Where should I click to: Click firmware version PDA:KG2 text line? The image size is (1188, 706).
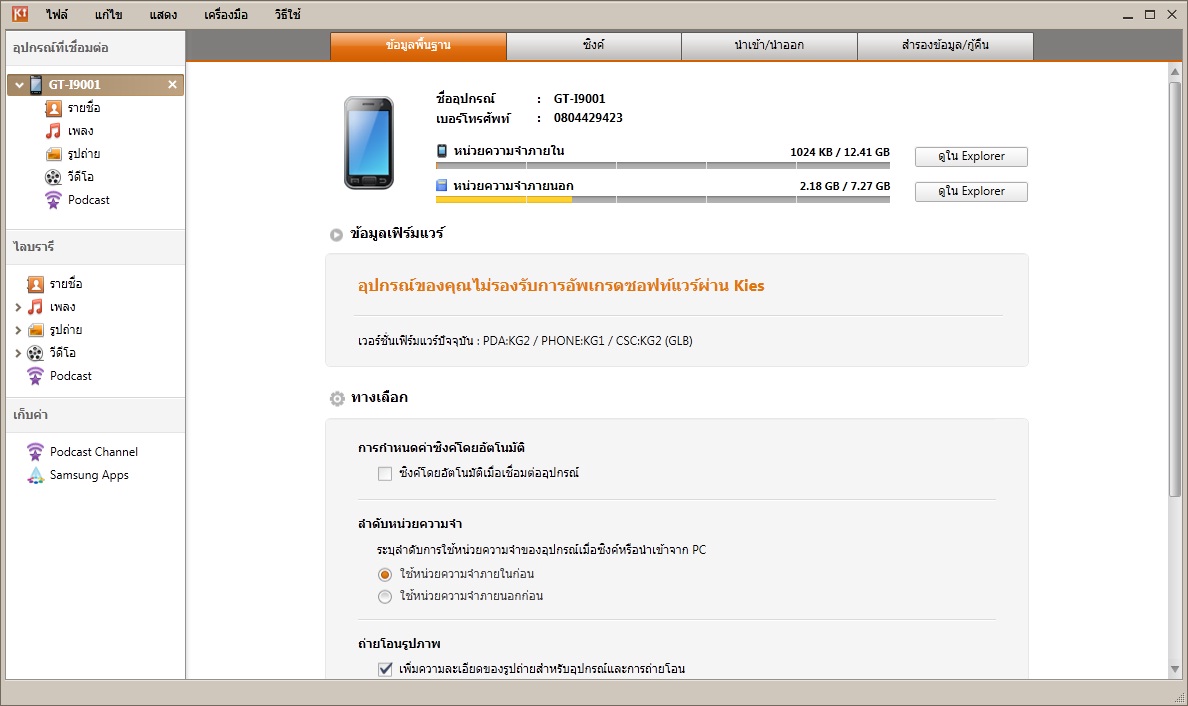[525, 341]
